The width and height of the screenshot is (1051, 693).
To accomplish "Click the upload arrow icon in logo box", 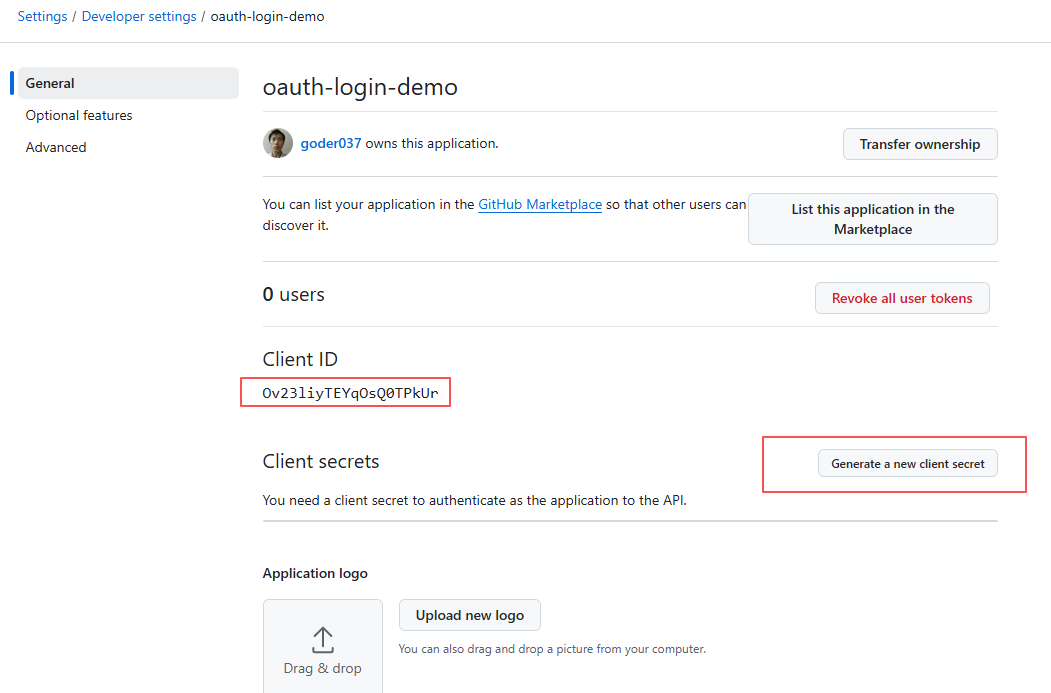I will (x=322, y=640).
